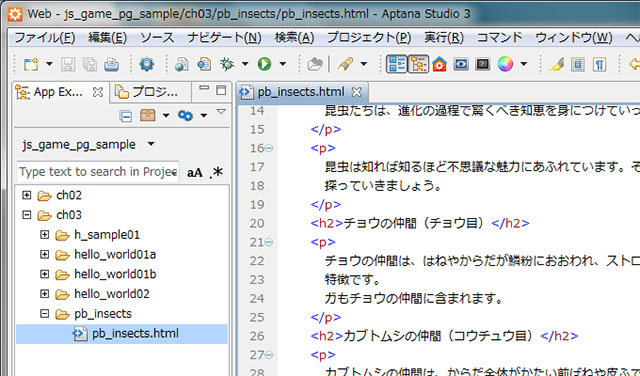Toggle block selection mode icon
This screenshot has width=640, height=376.
coord(578,64)
